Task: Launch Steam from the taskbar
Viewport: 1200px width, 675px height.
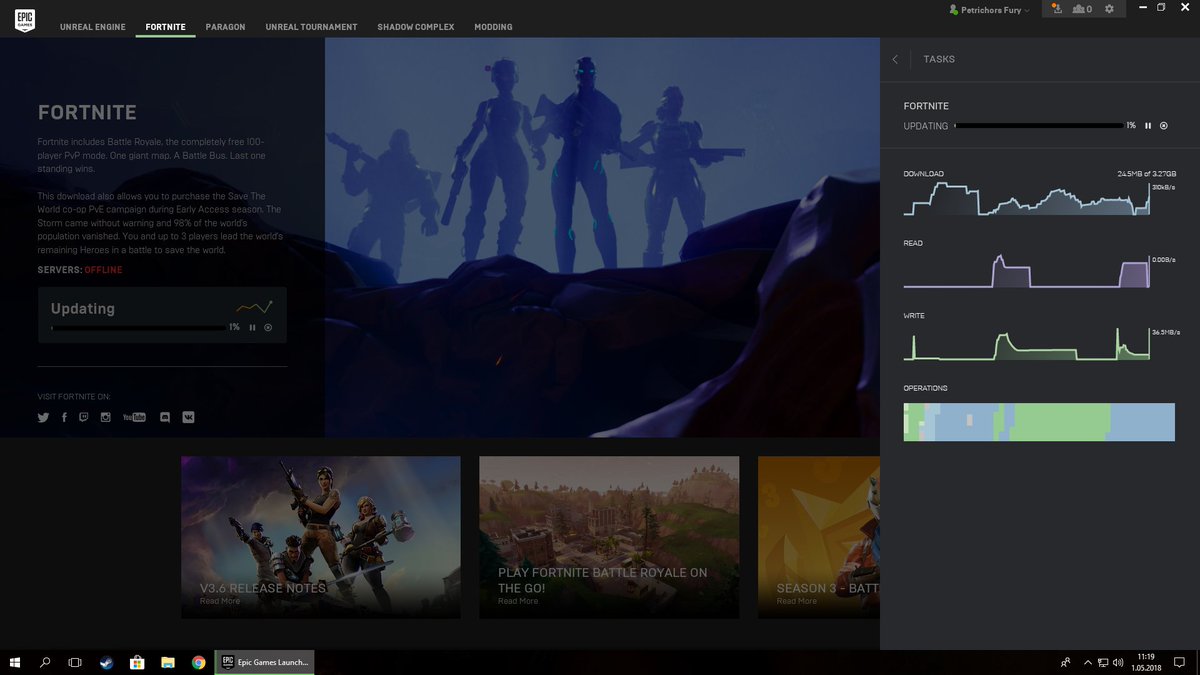Action: point(106,662)
